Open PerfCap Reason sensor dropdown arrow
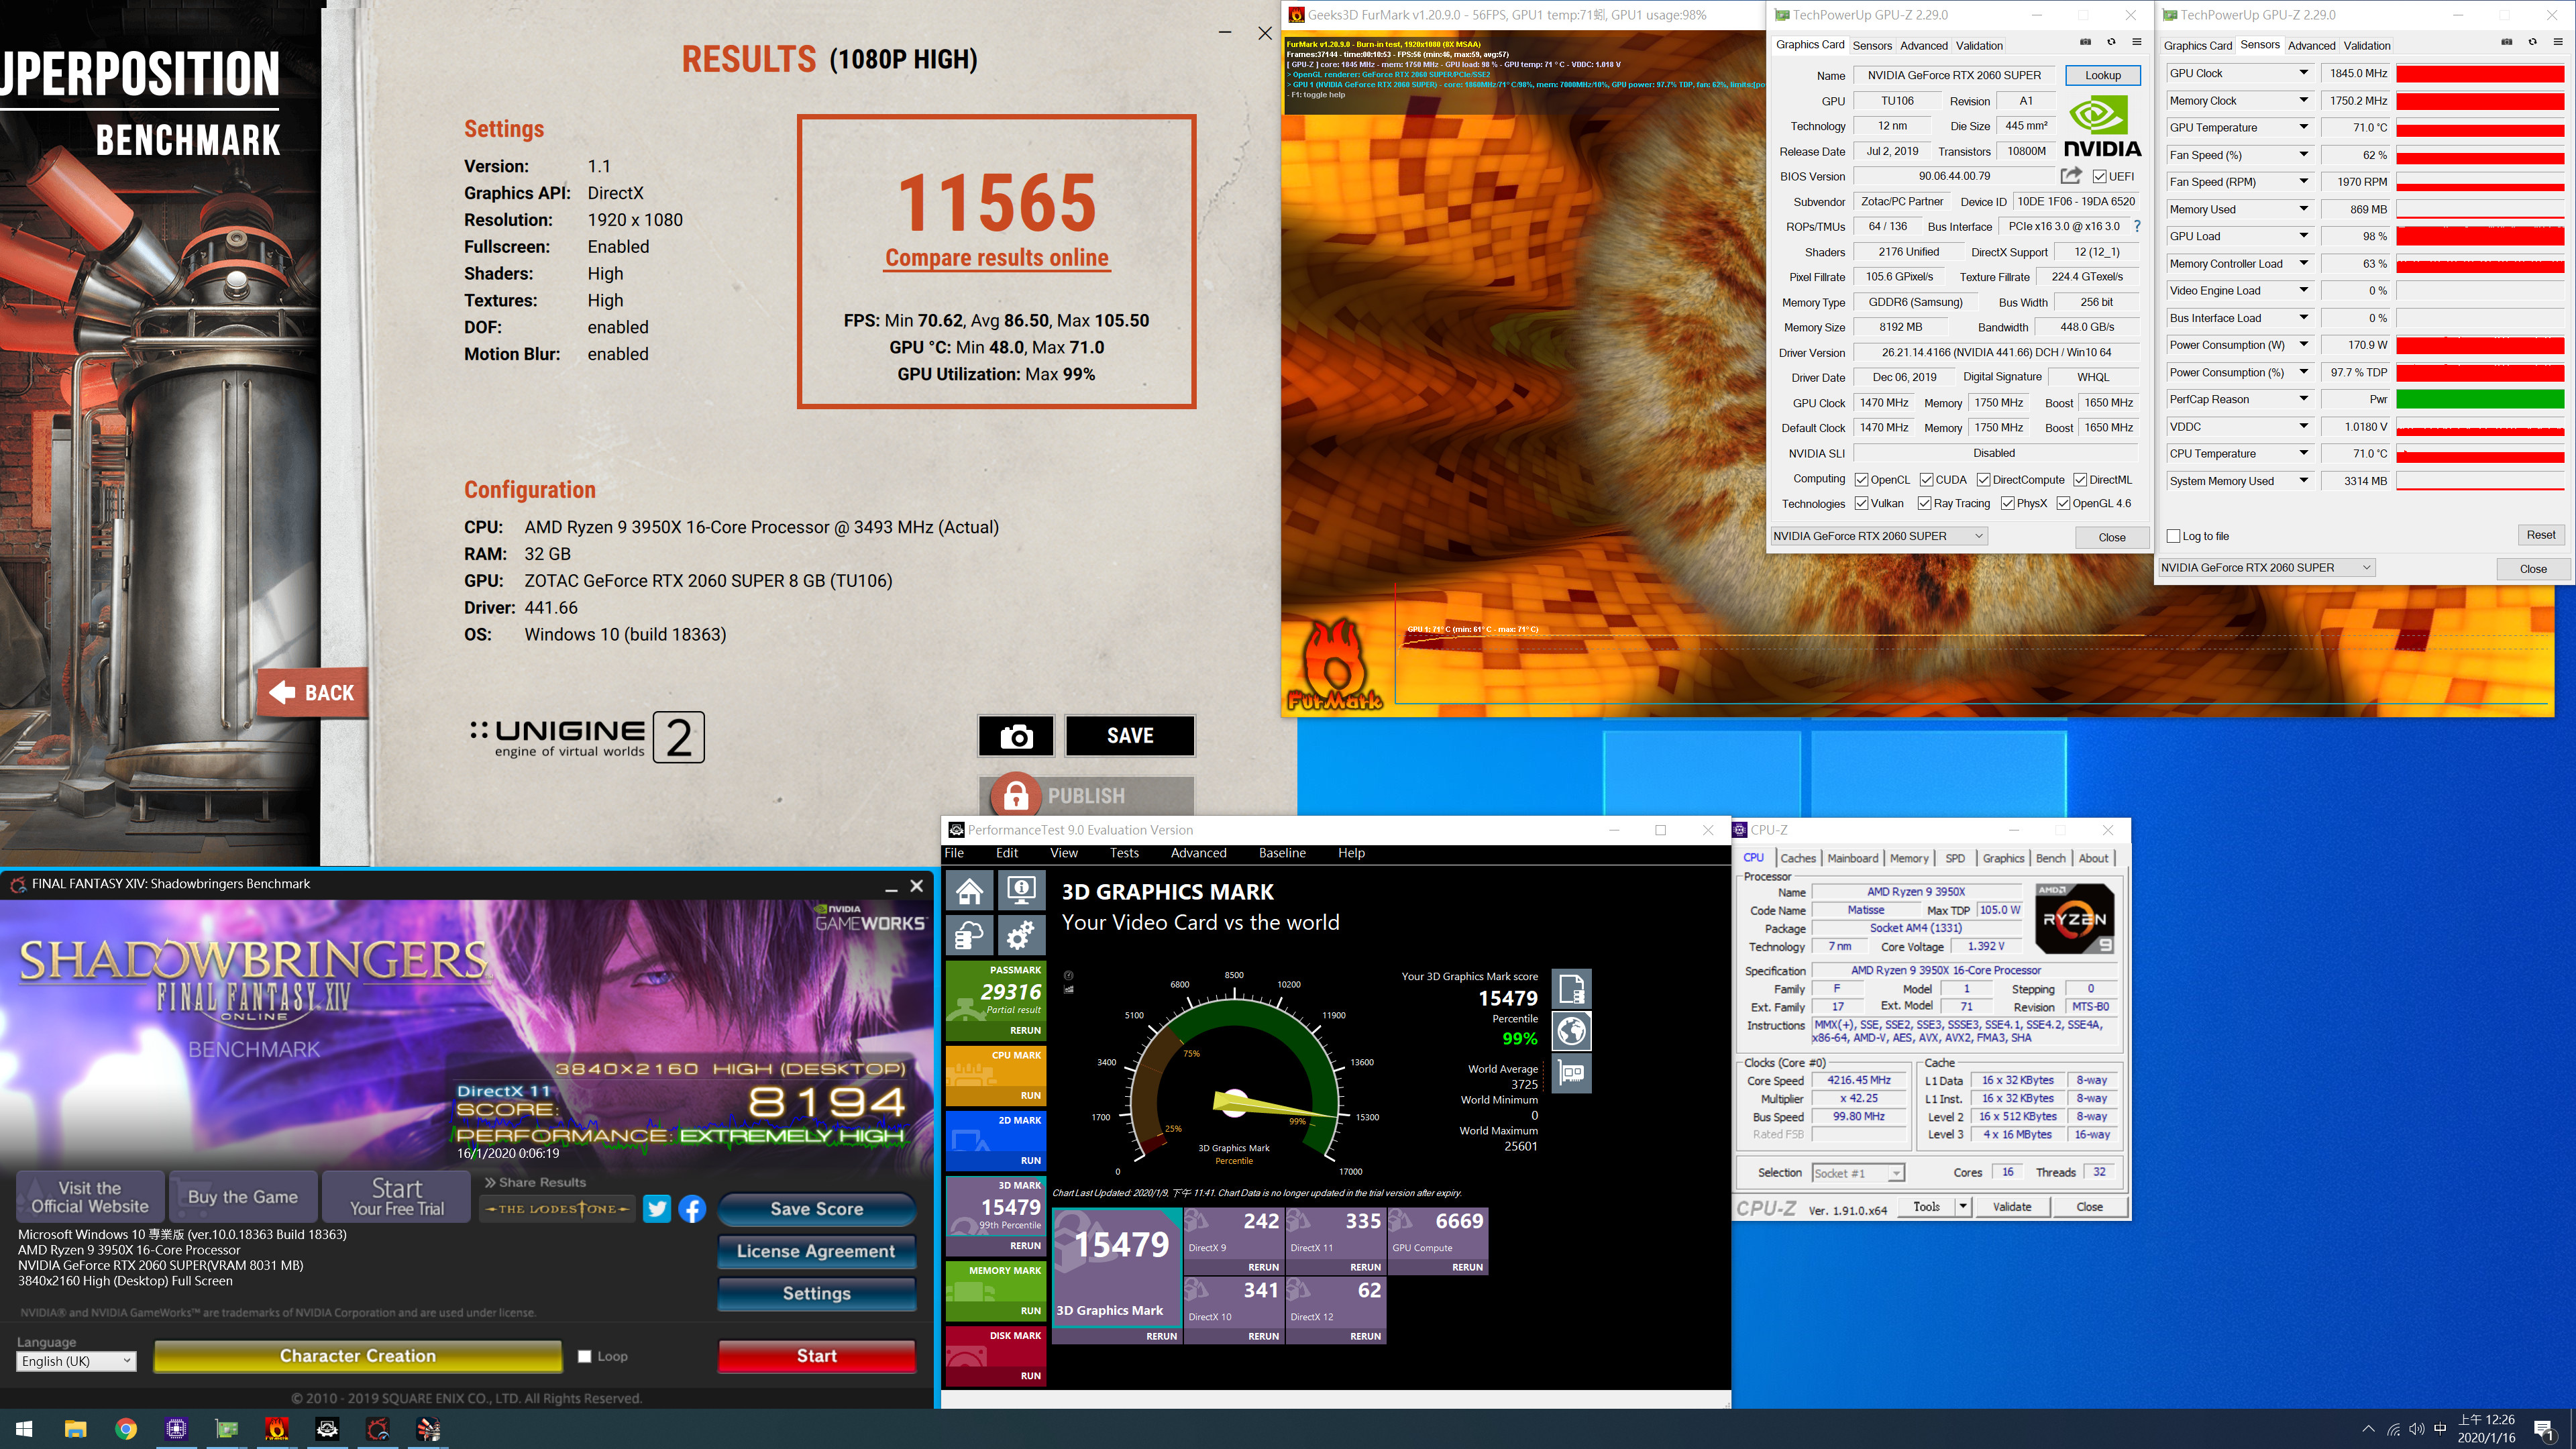The image size is (2576, 1449). coord(2304,399)
